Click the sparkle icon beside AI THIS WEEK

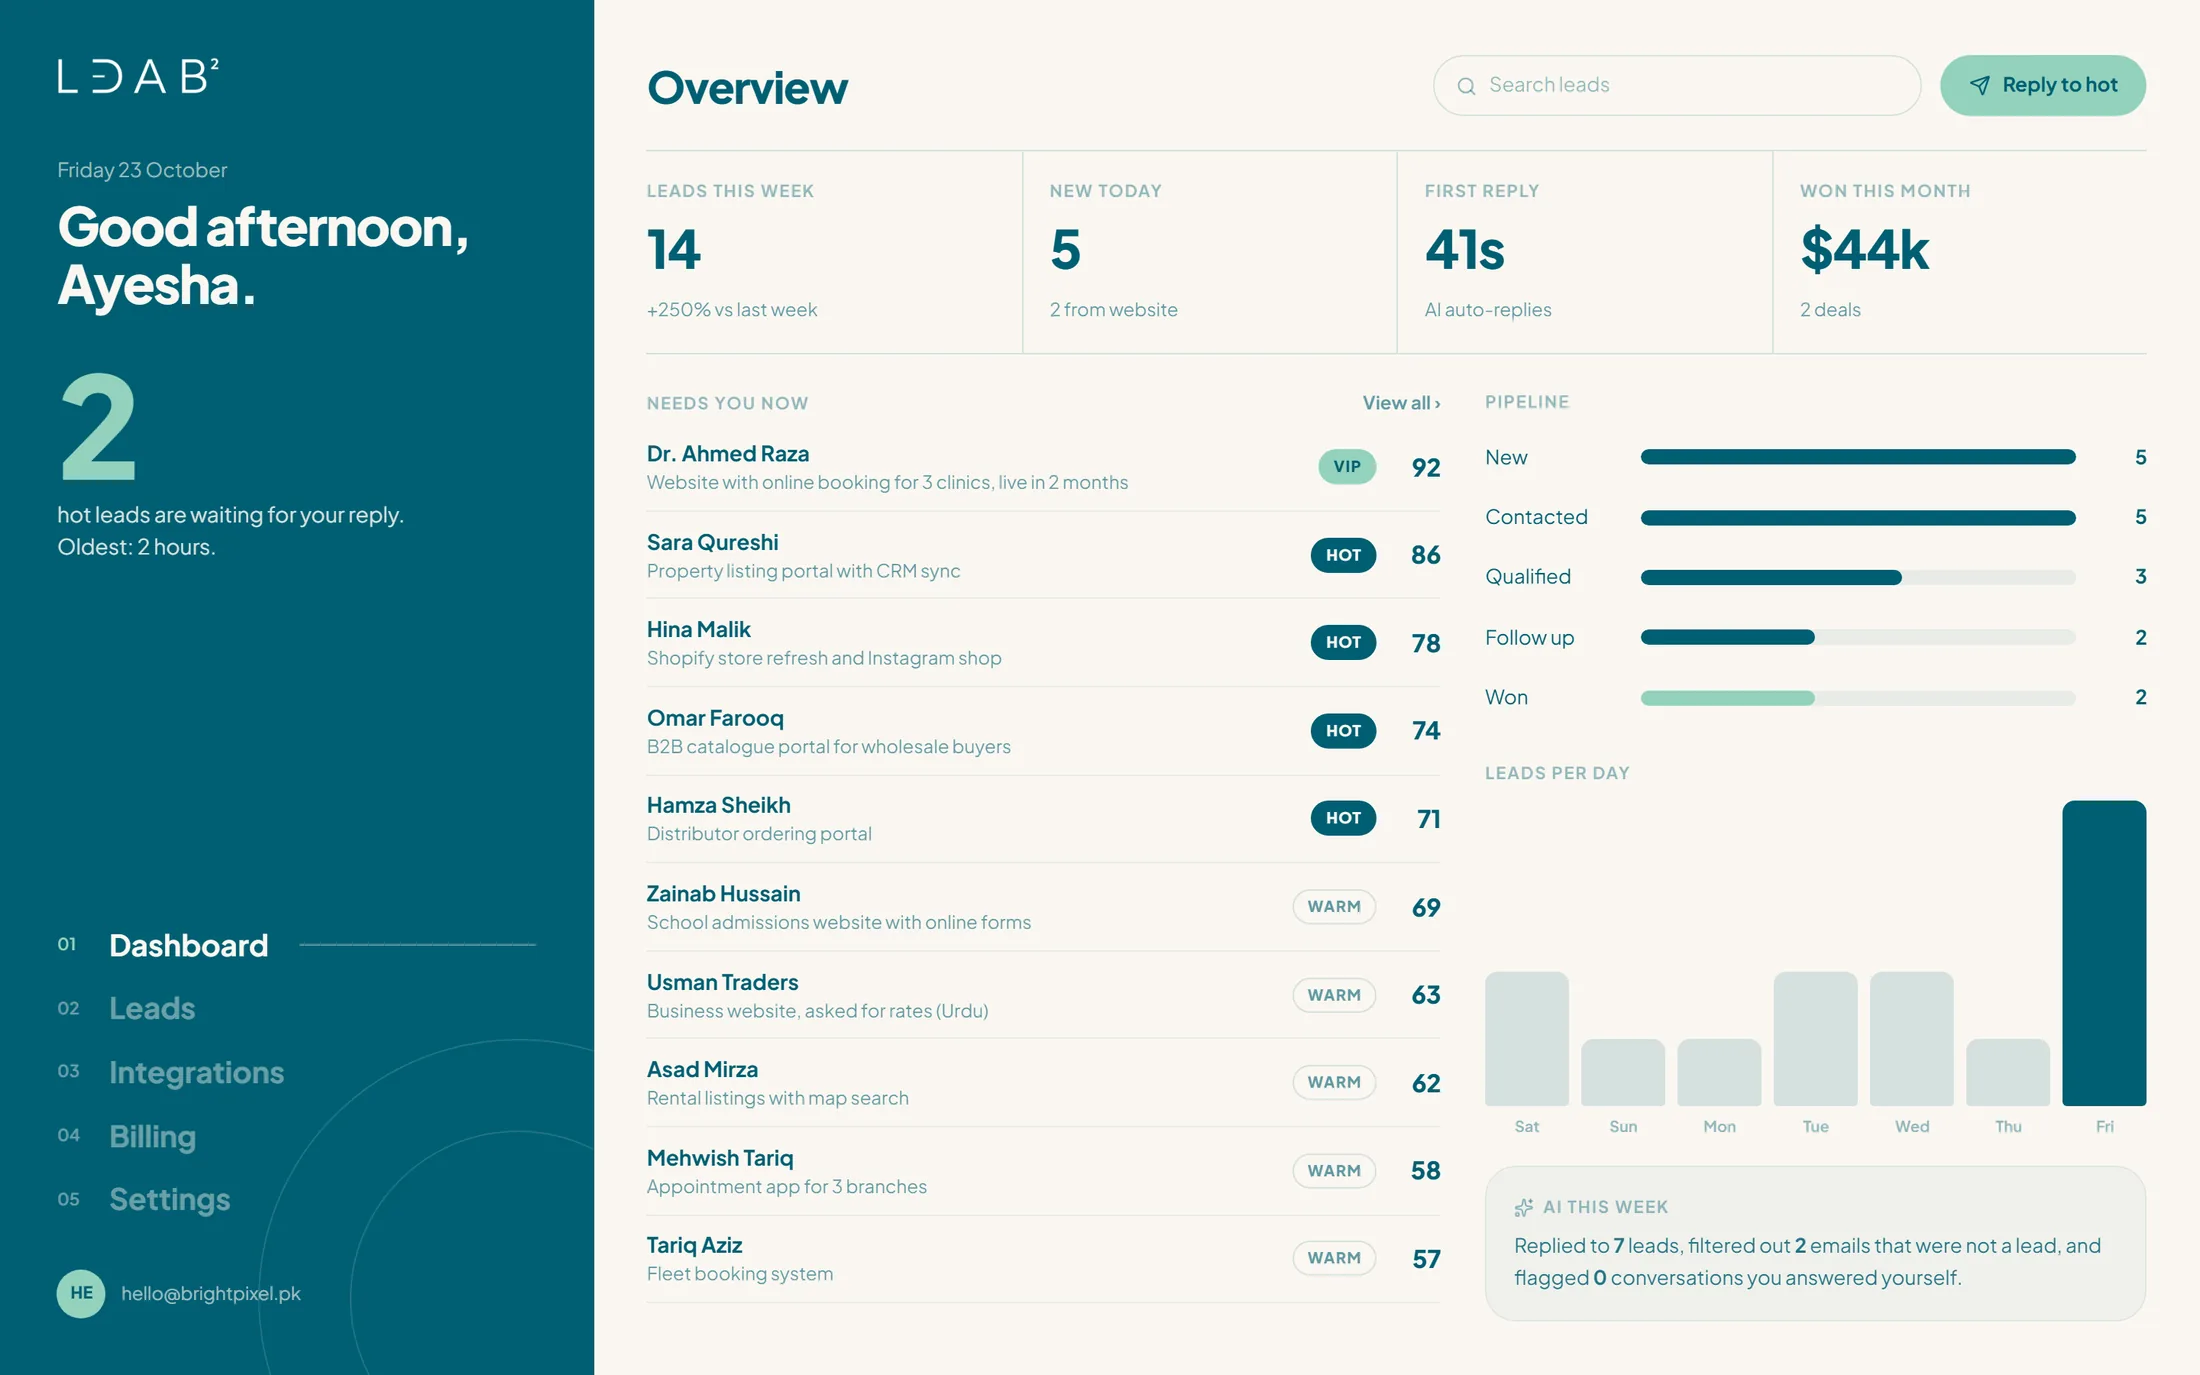pyautogui.click(x=1523, y=1208)
